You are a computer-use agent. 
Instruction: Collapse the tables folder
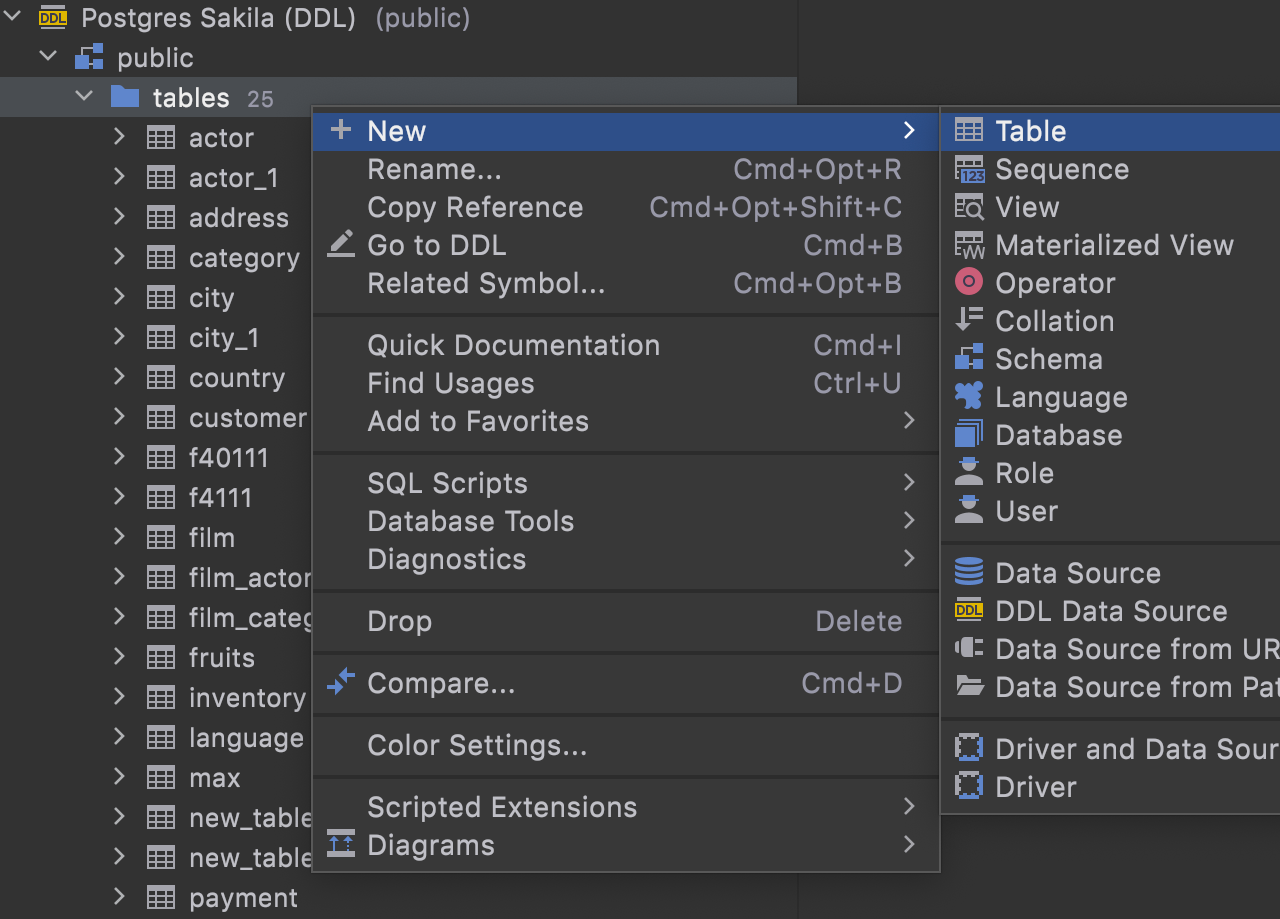point(84,97)
